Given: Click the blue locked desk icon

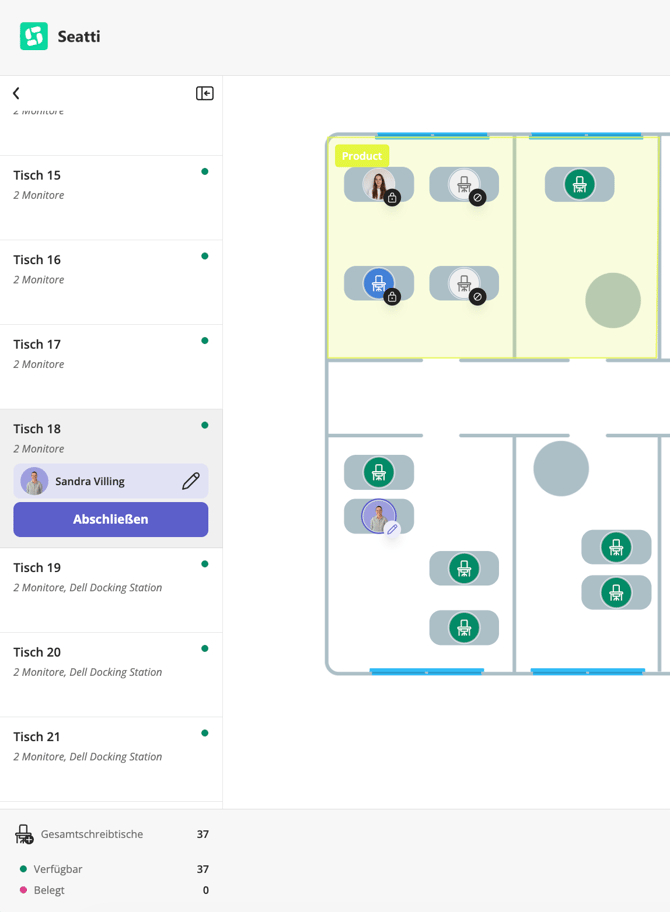Looking at the screenshot, I should pyautogui.click(x=379, y=283).
